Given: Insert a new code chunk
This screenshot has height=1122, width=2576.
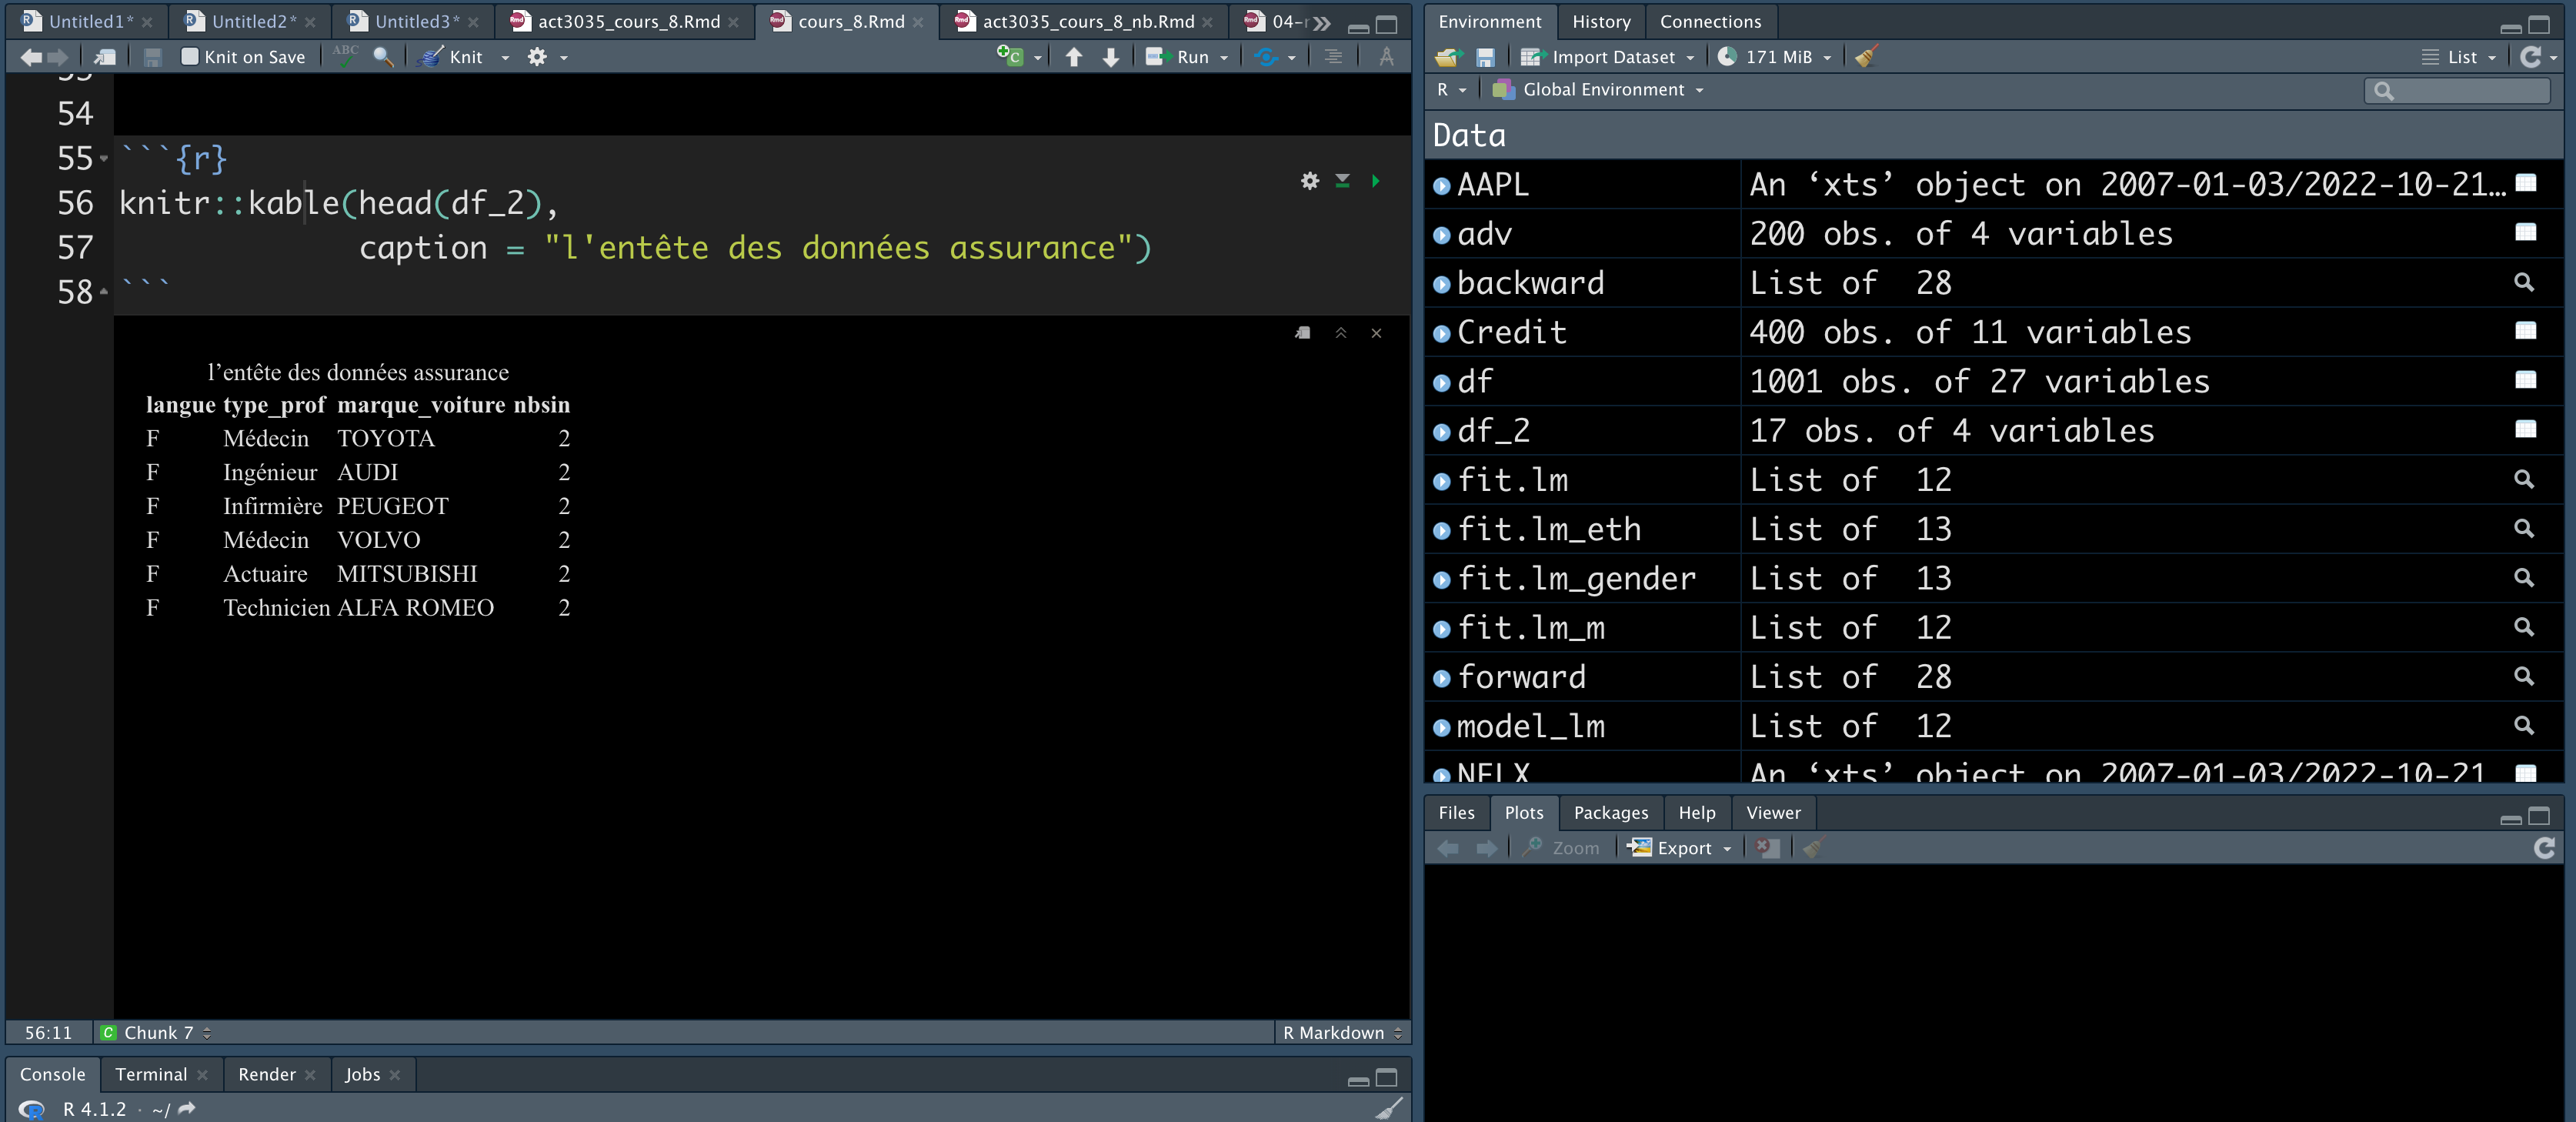Looking at the screenshot, I should point(1010,56).
